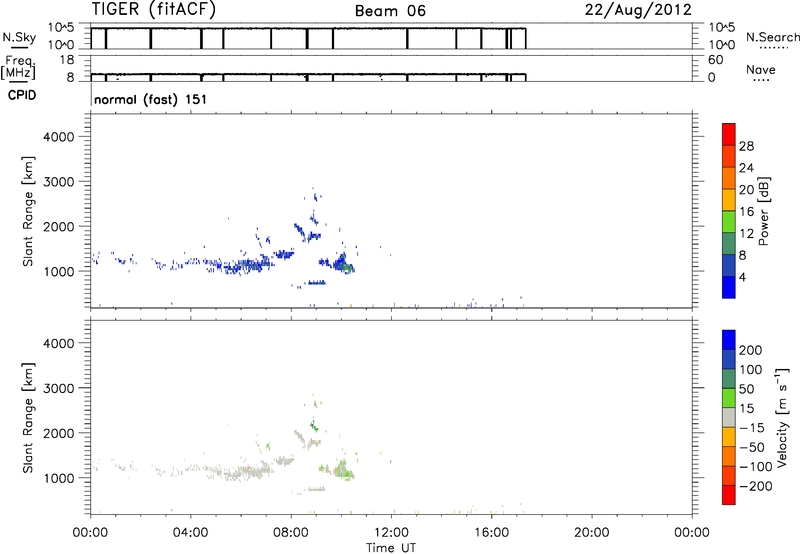Click the "CPID" label

(x=22, y=95)
